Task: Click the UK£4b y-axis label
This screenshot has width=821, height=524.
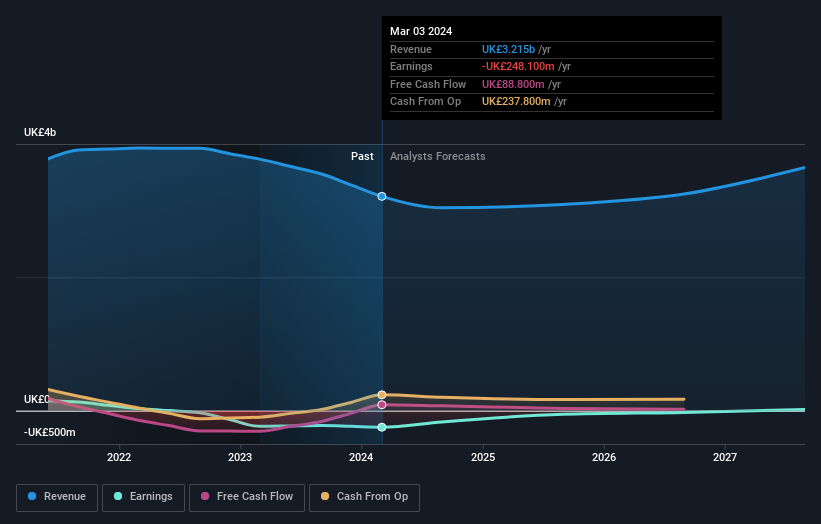Action: (x=40, y=132)
